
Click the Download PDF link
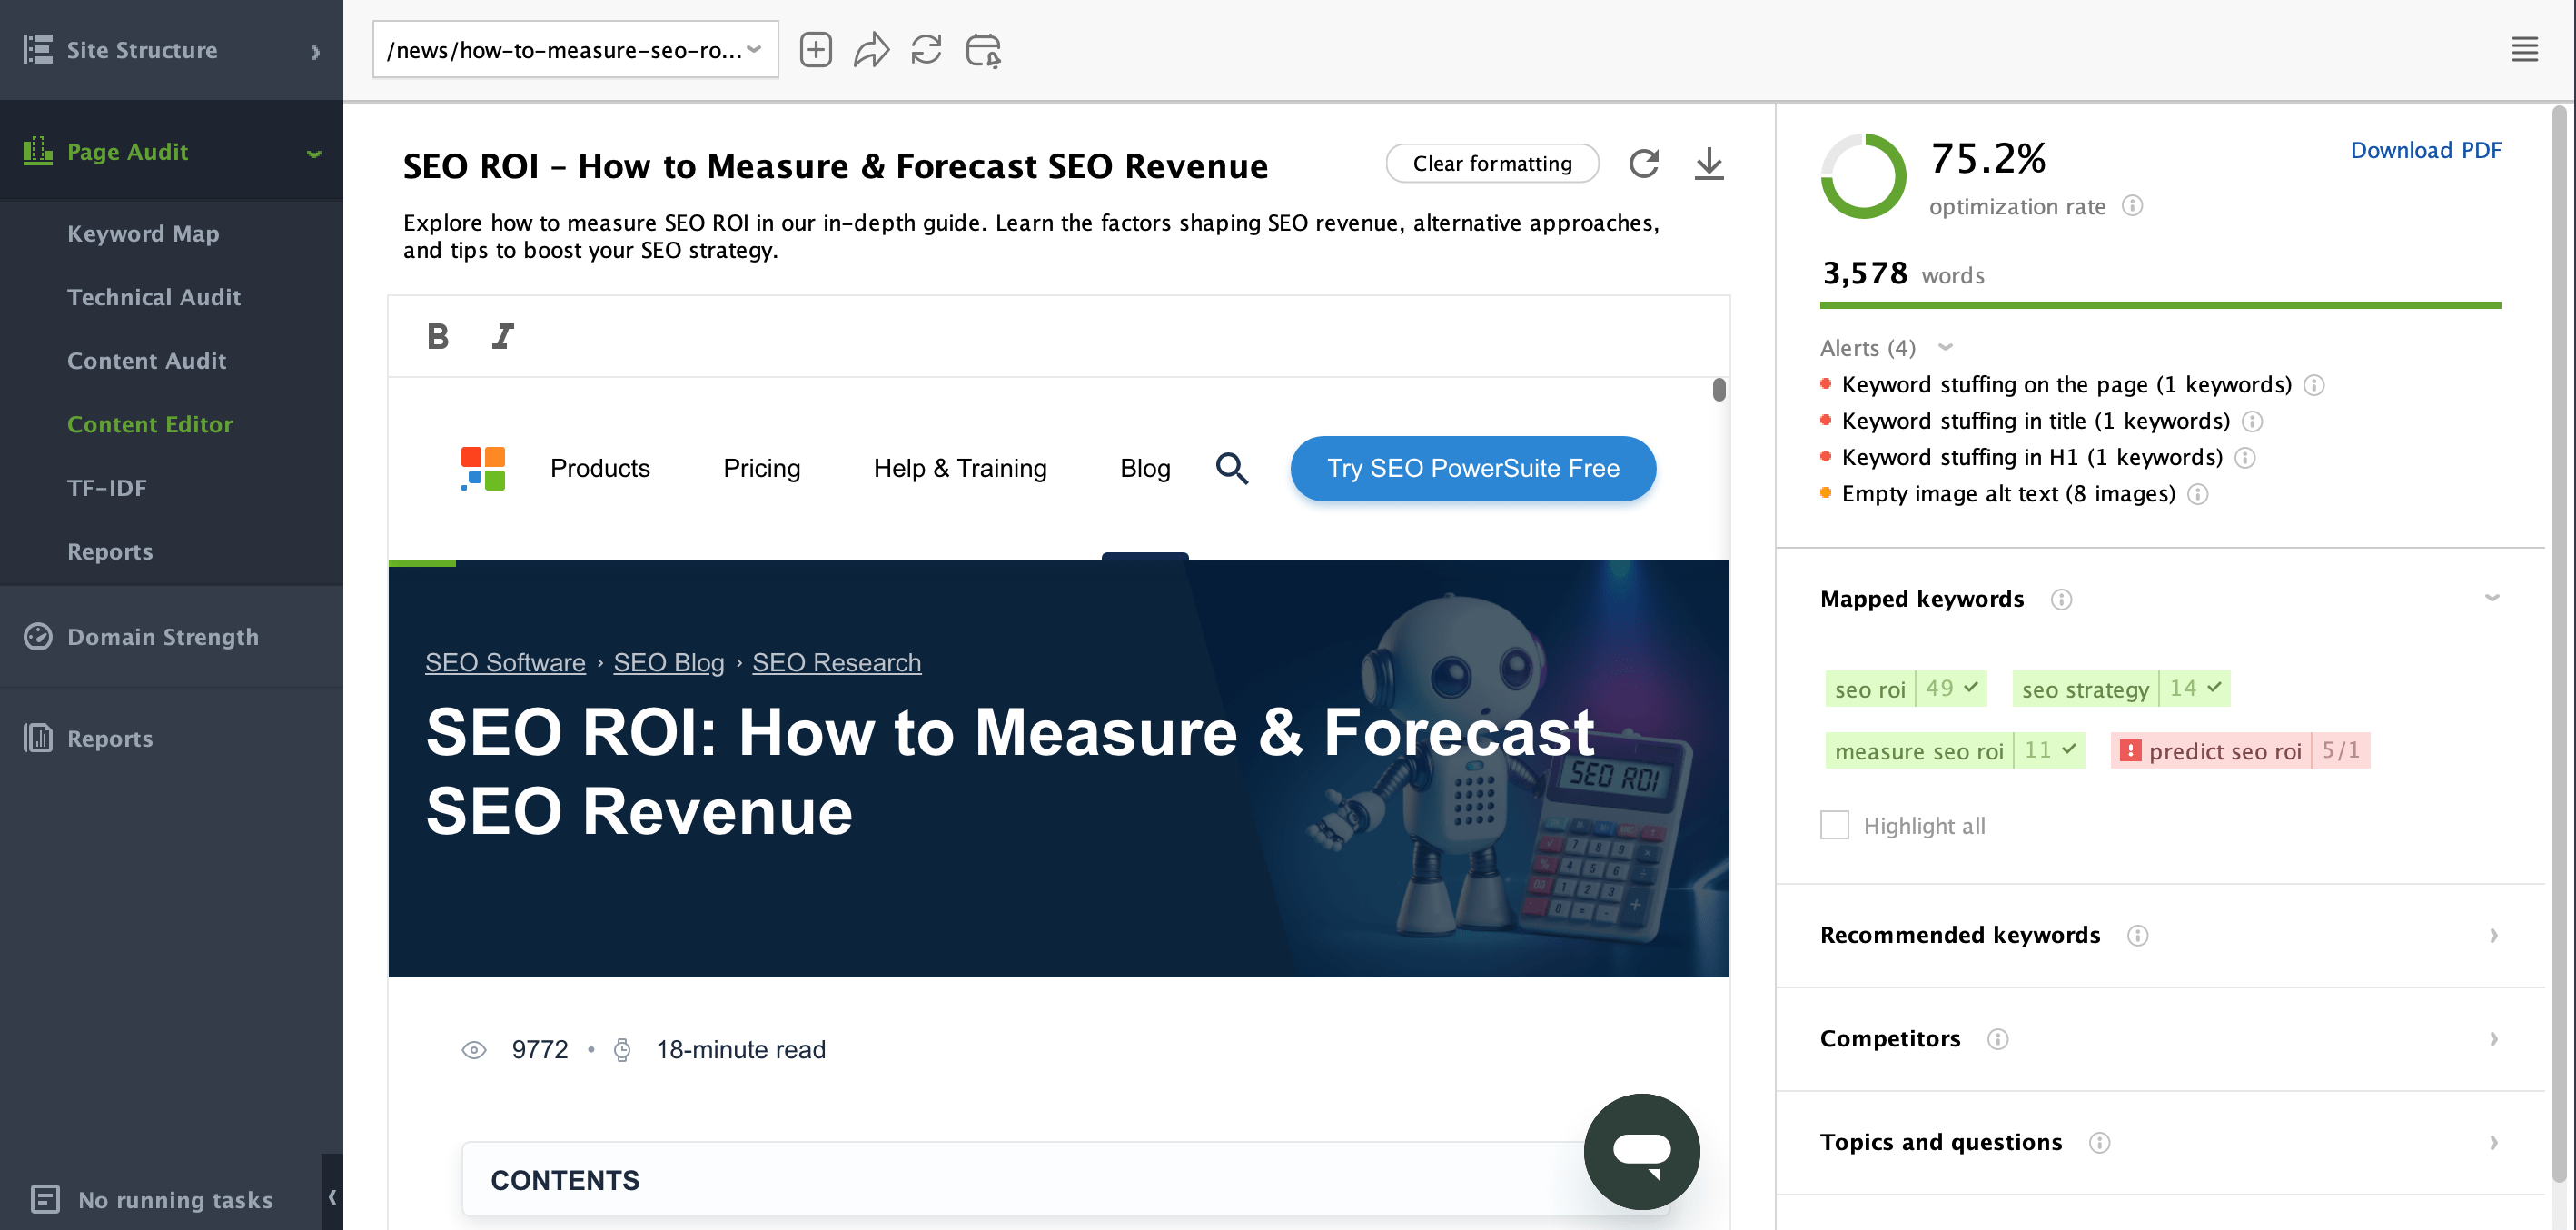(x=2425, y=150)
